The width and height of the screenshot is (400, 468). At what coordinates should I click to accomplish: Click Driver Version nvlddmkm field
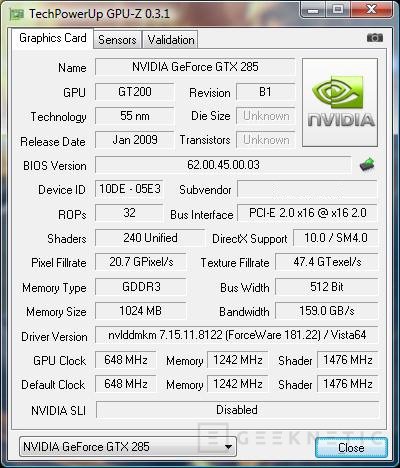pos(237,335)
